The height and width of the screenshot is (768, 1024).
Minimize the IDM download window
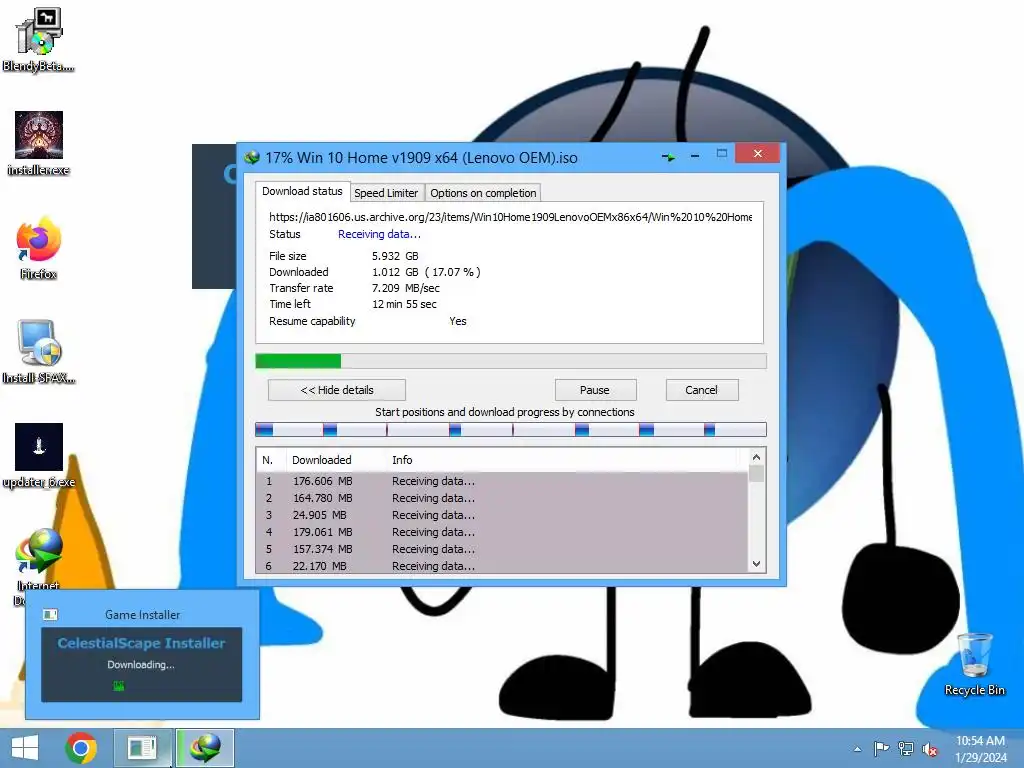(x=695, y=156)
